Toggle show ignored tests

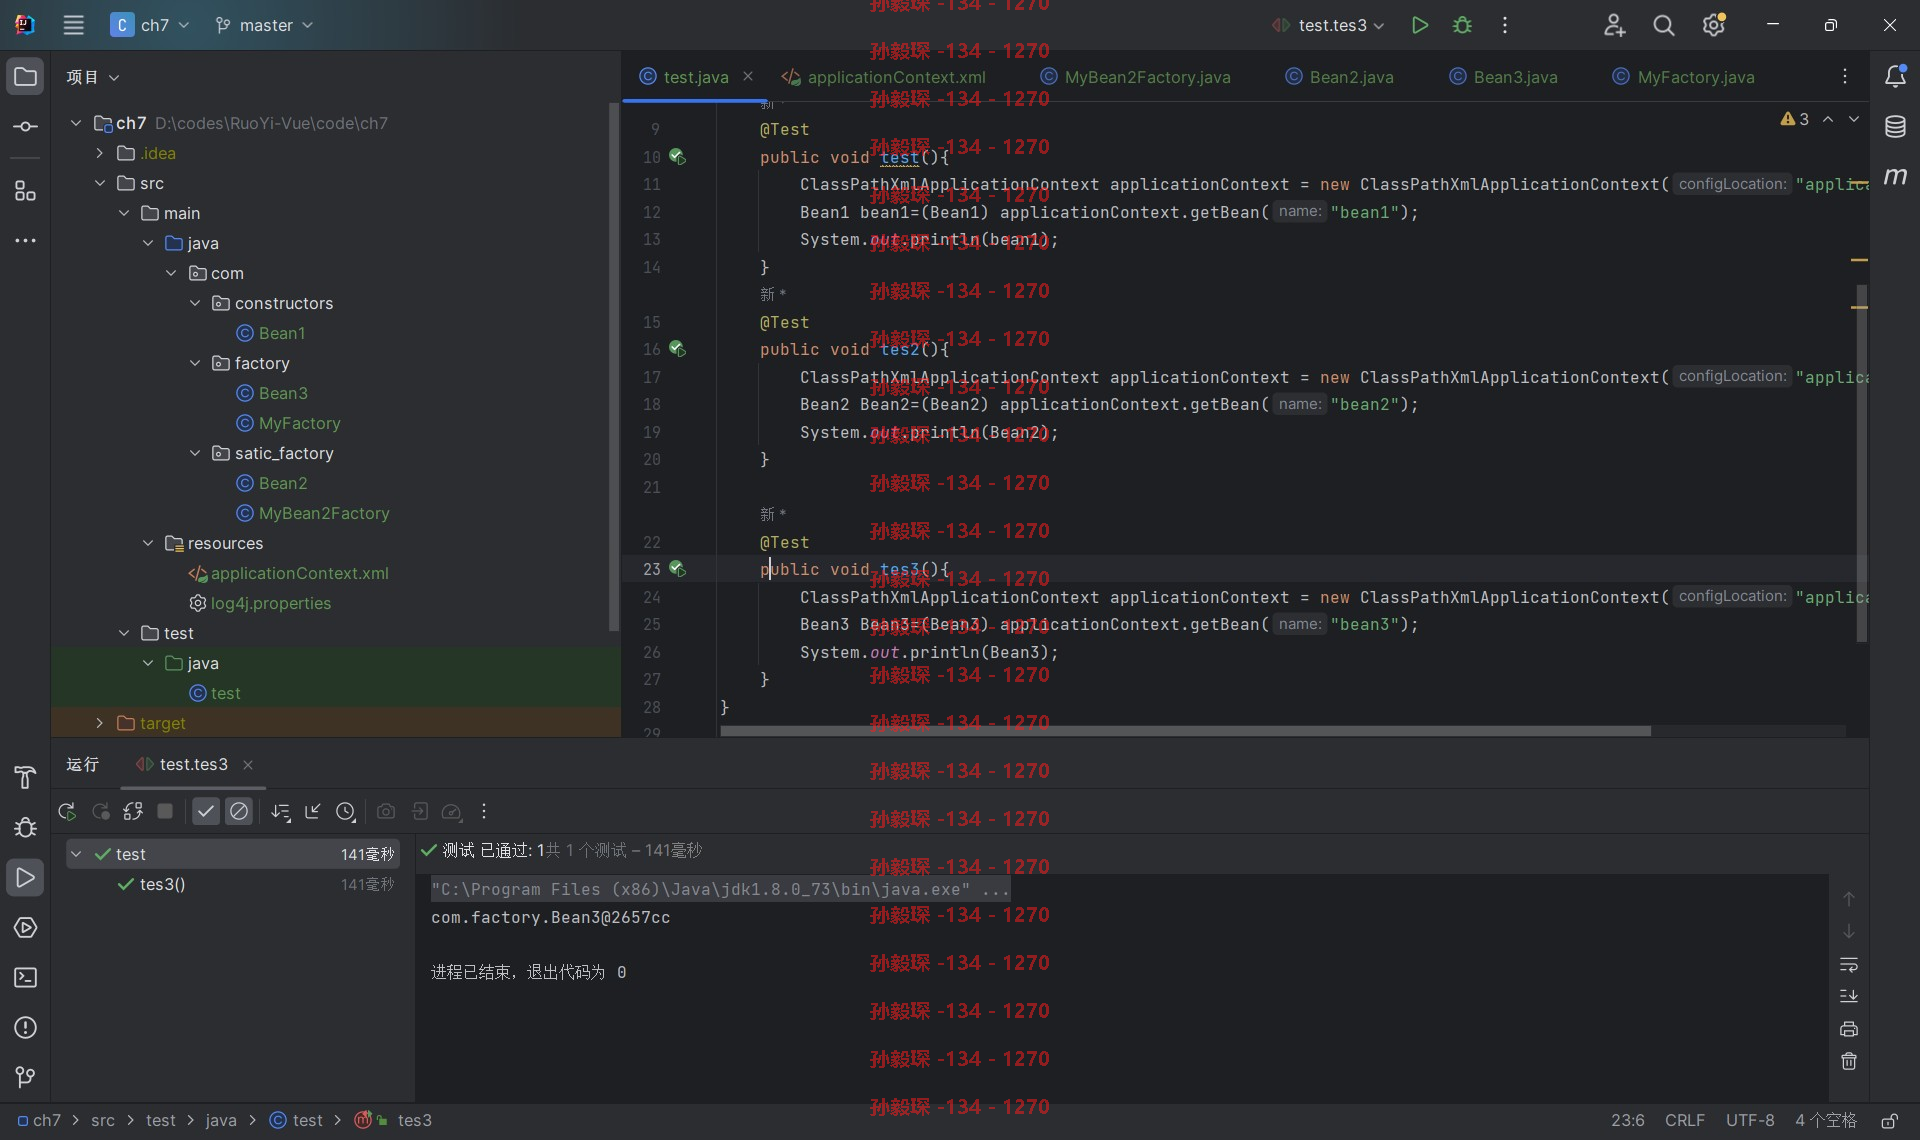pyautogui.click(x=239, y=811)
